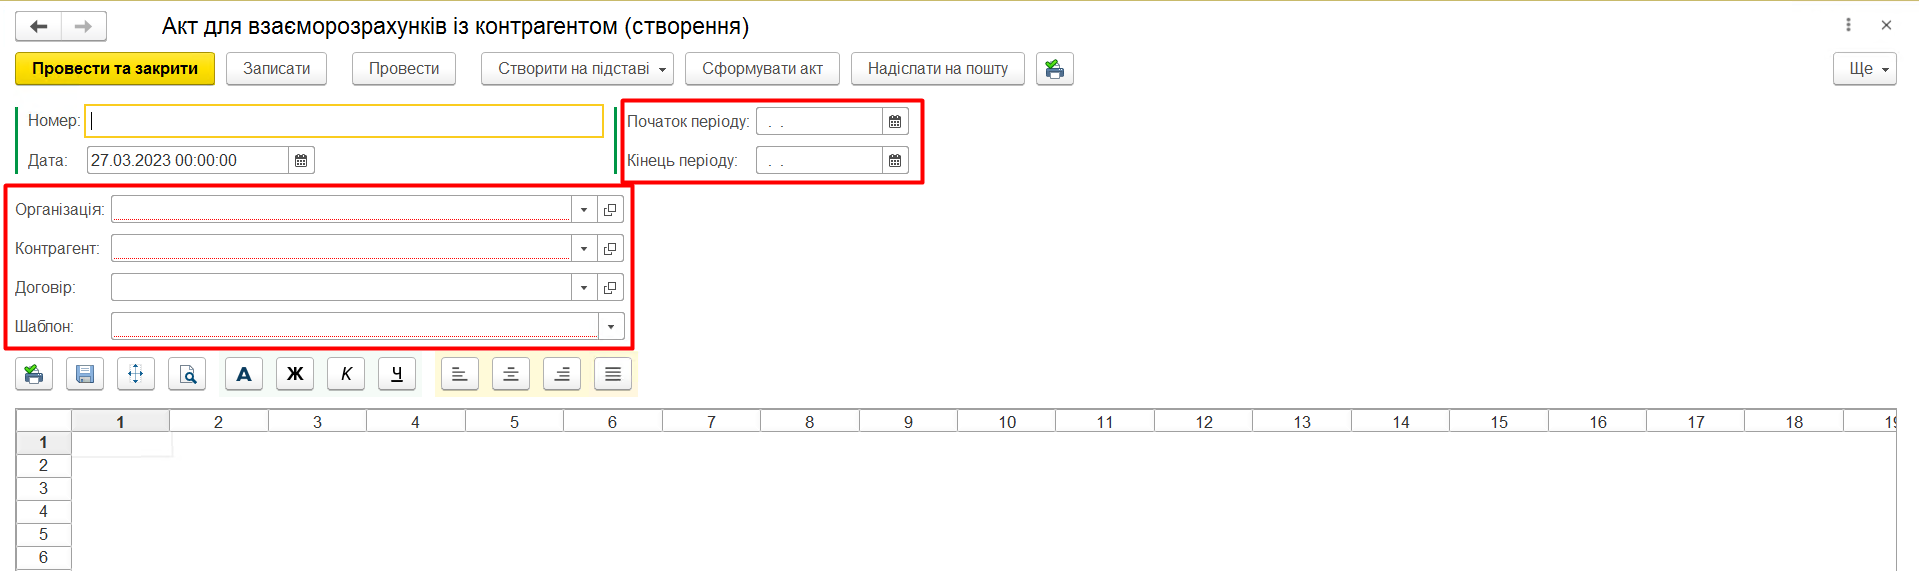This screenshot has width=1919, height=571.
Task: Open the Ще menu
Action: pos(1864,69)
